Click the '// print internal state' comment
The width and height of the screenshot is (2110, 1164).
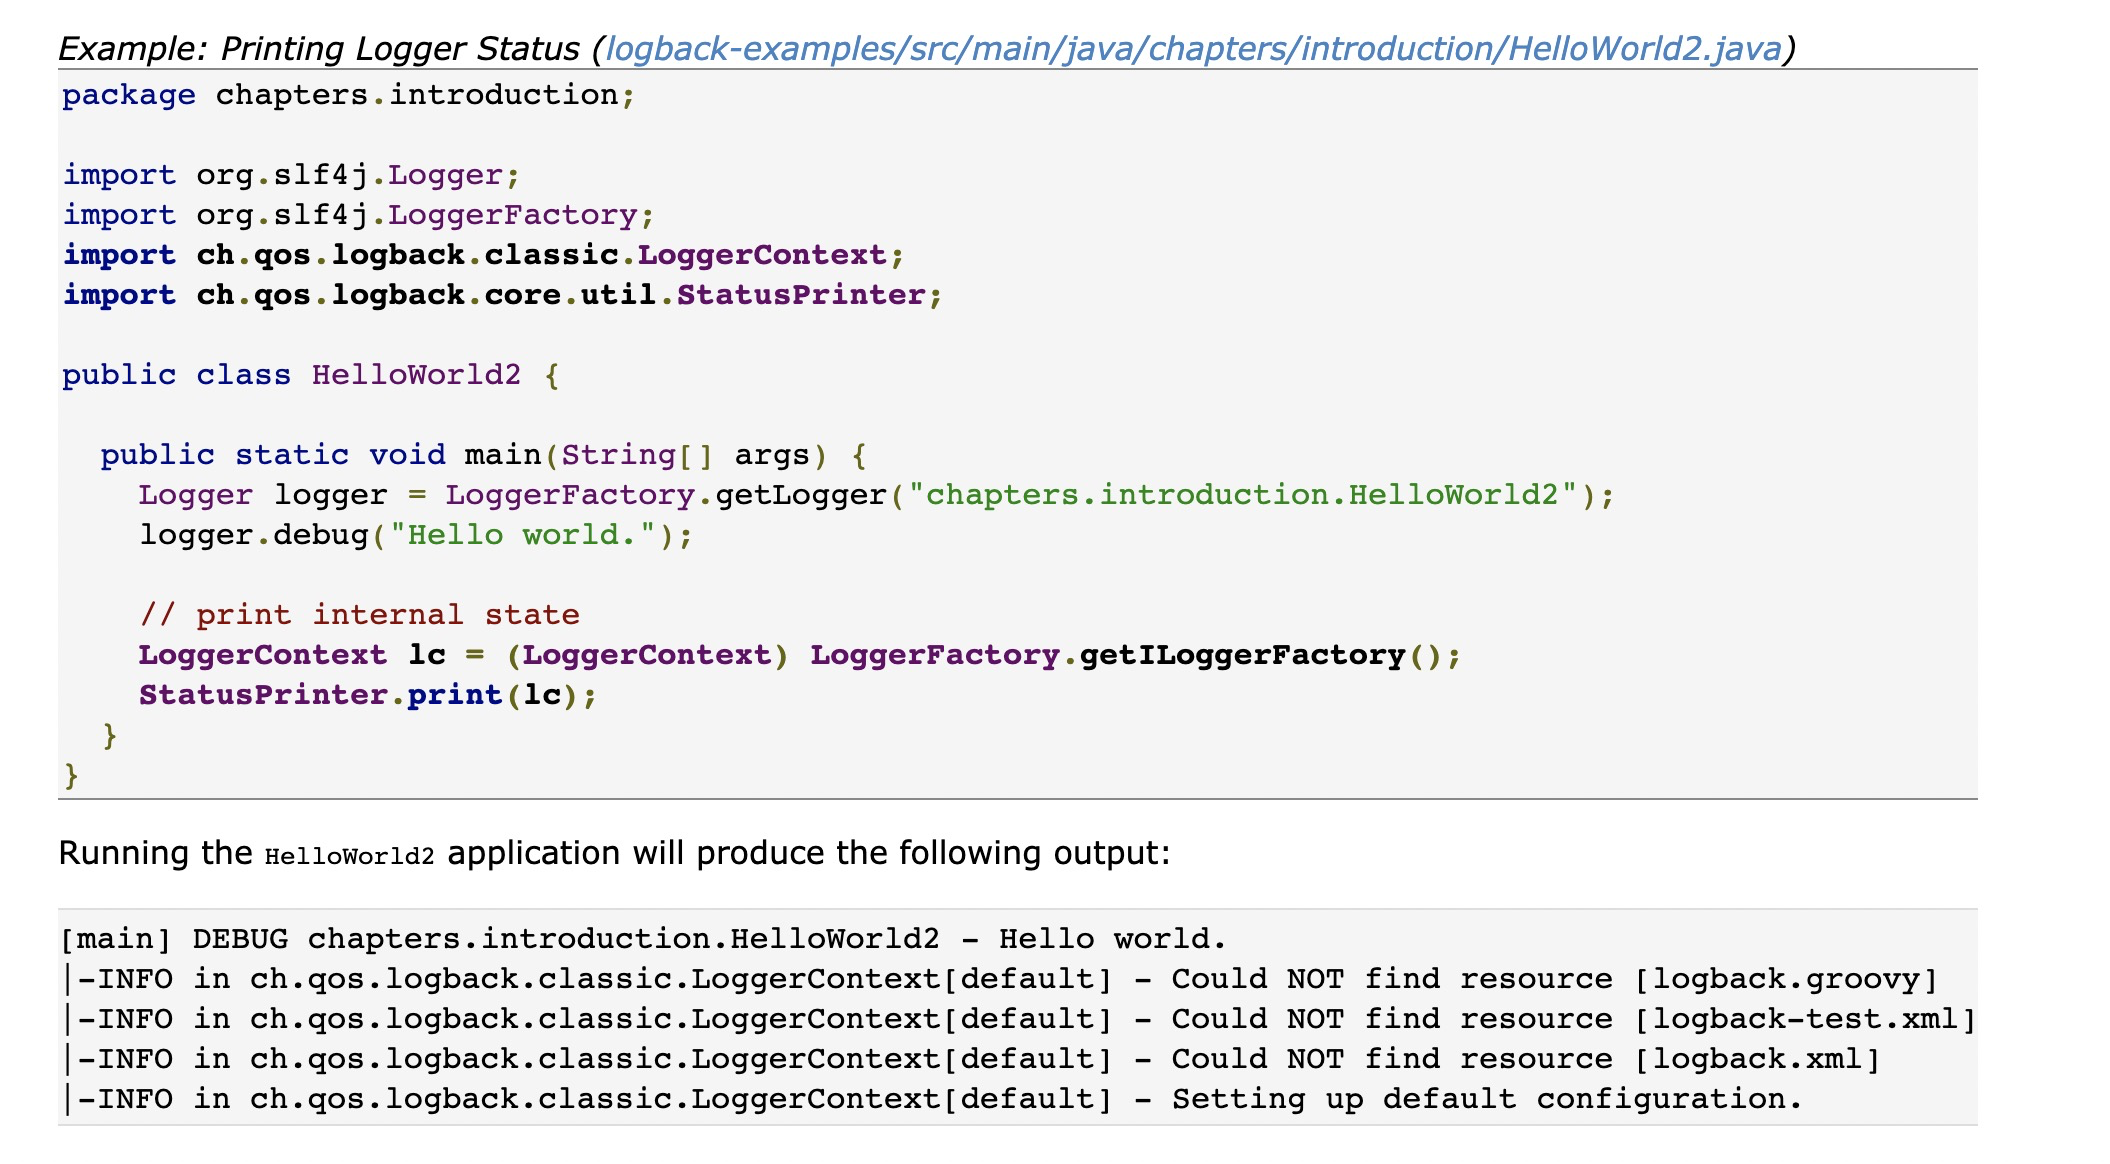point(359,615)
